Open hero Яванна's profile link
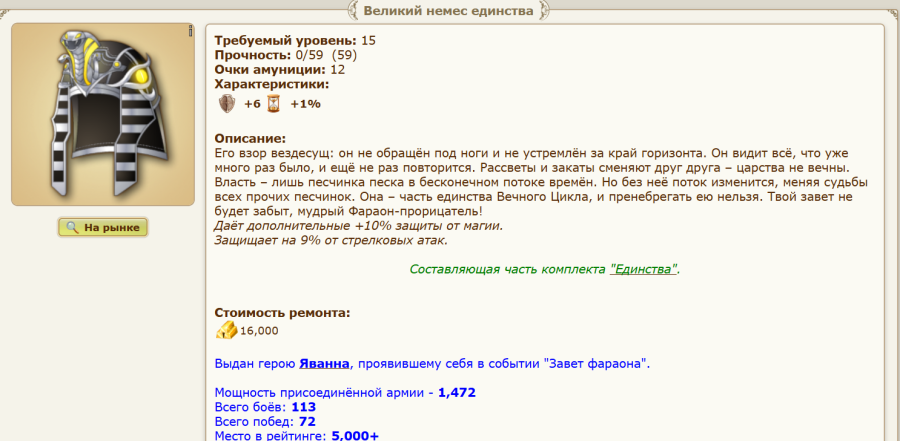 tap(324, 363)
